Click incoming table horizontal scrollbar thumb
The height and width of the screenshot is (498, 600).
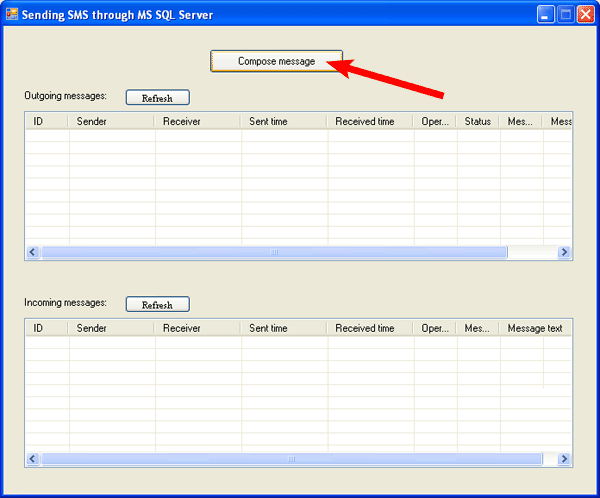coord(292,459)
